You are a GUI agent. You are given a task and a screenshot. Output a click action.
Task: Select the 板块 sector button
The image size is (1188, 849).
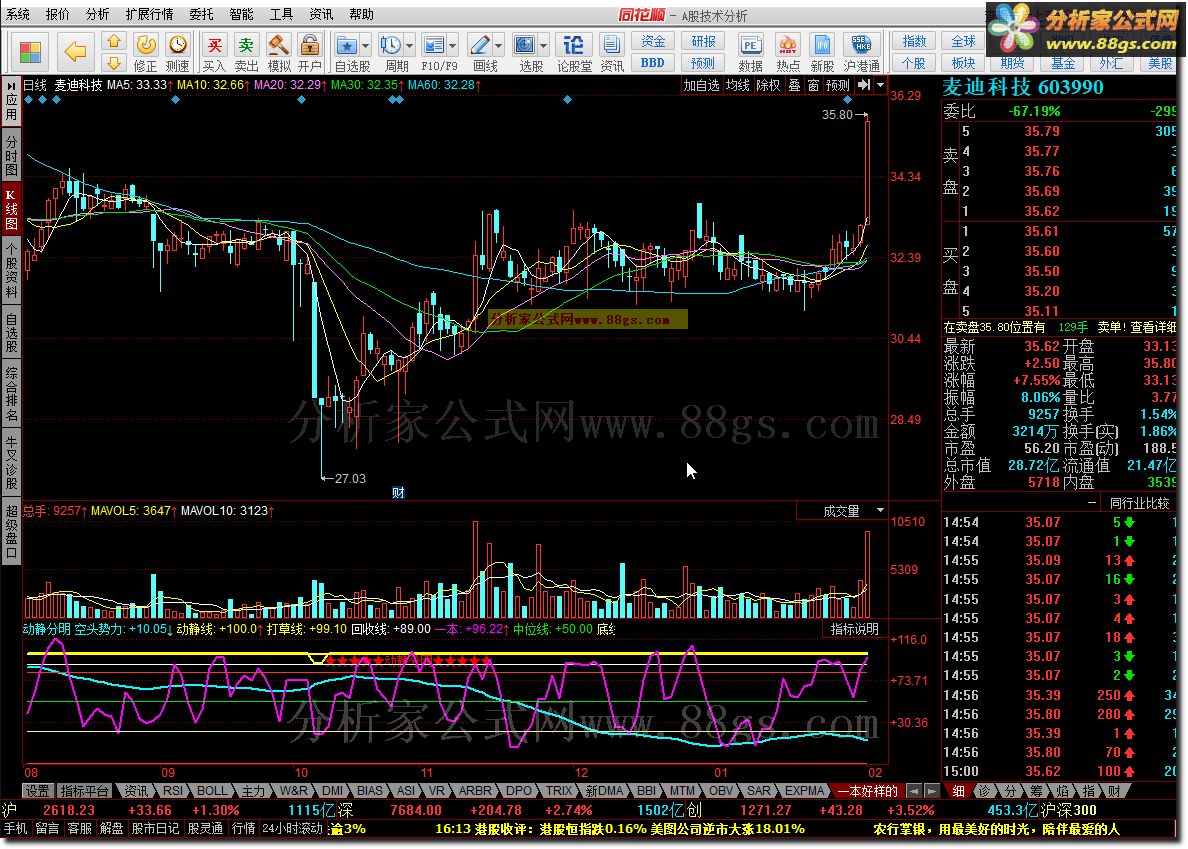[963, 63]
